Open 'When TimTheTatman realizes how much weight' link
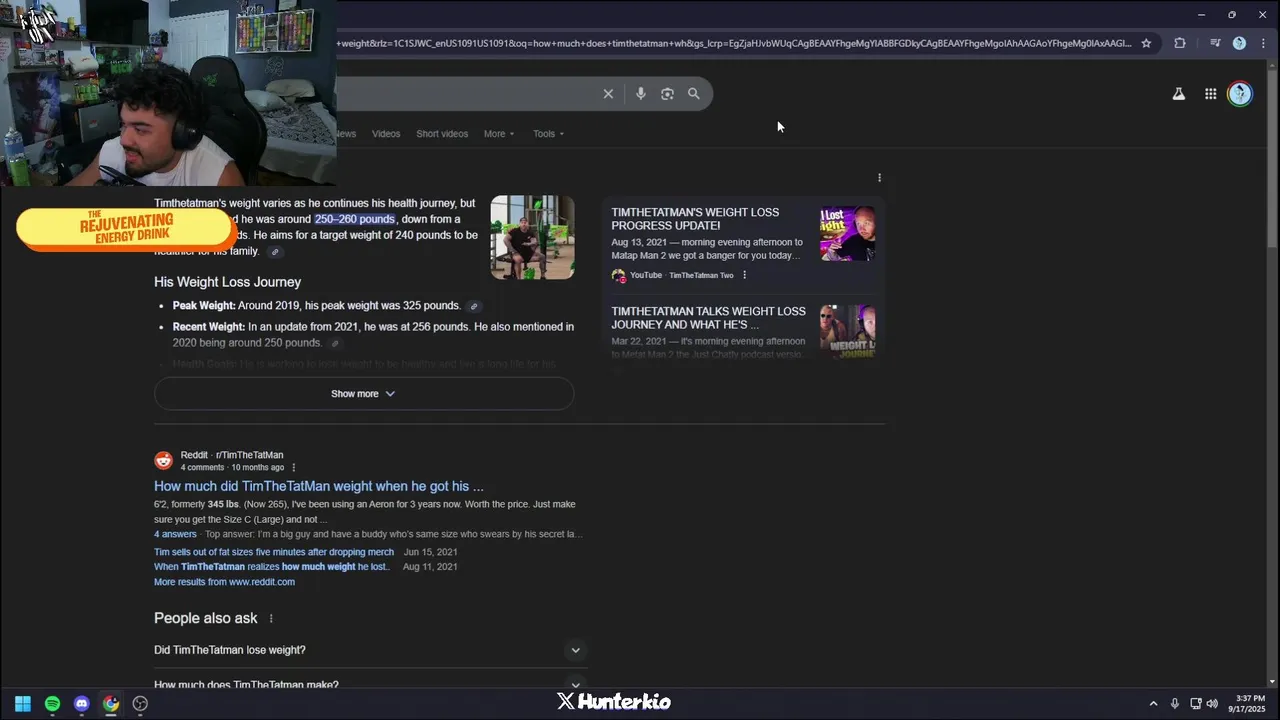This screenshot has height=720, width=1280. pos(272,567)
